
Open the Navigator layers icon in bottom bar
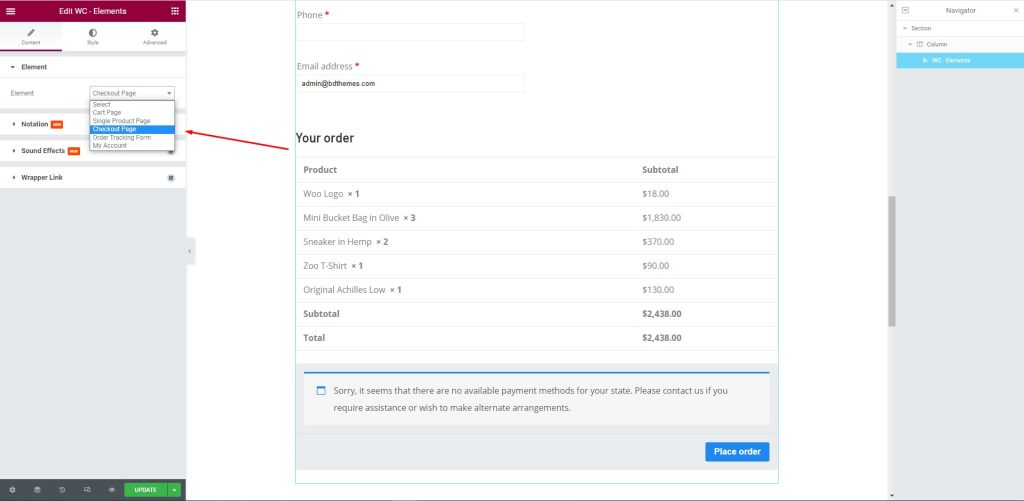click(x=37, y=490)
